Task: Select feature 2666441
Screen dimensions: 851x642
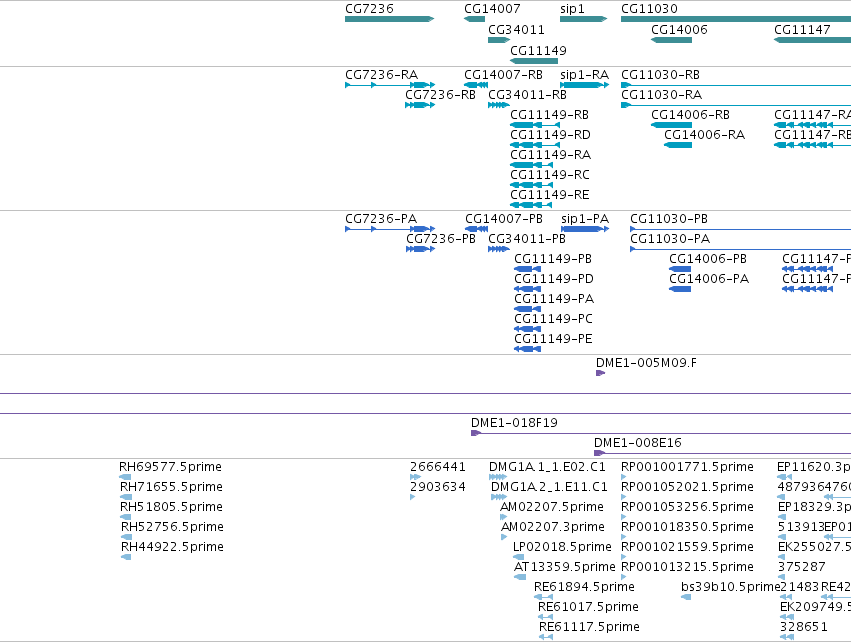Action: pos(415,477)
